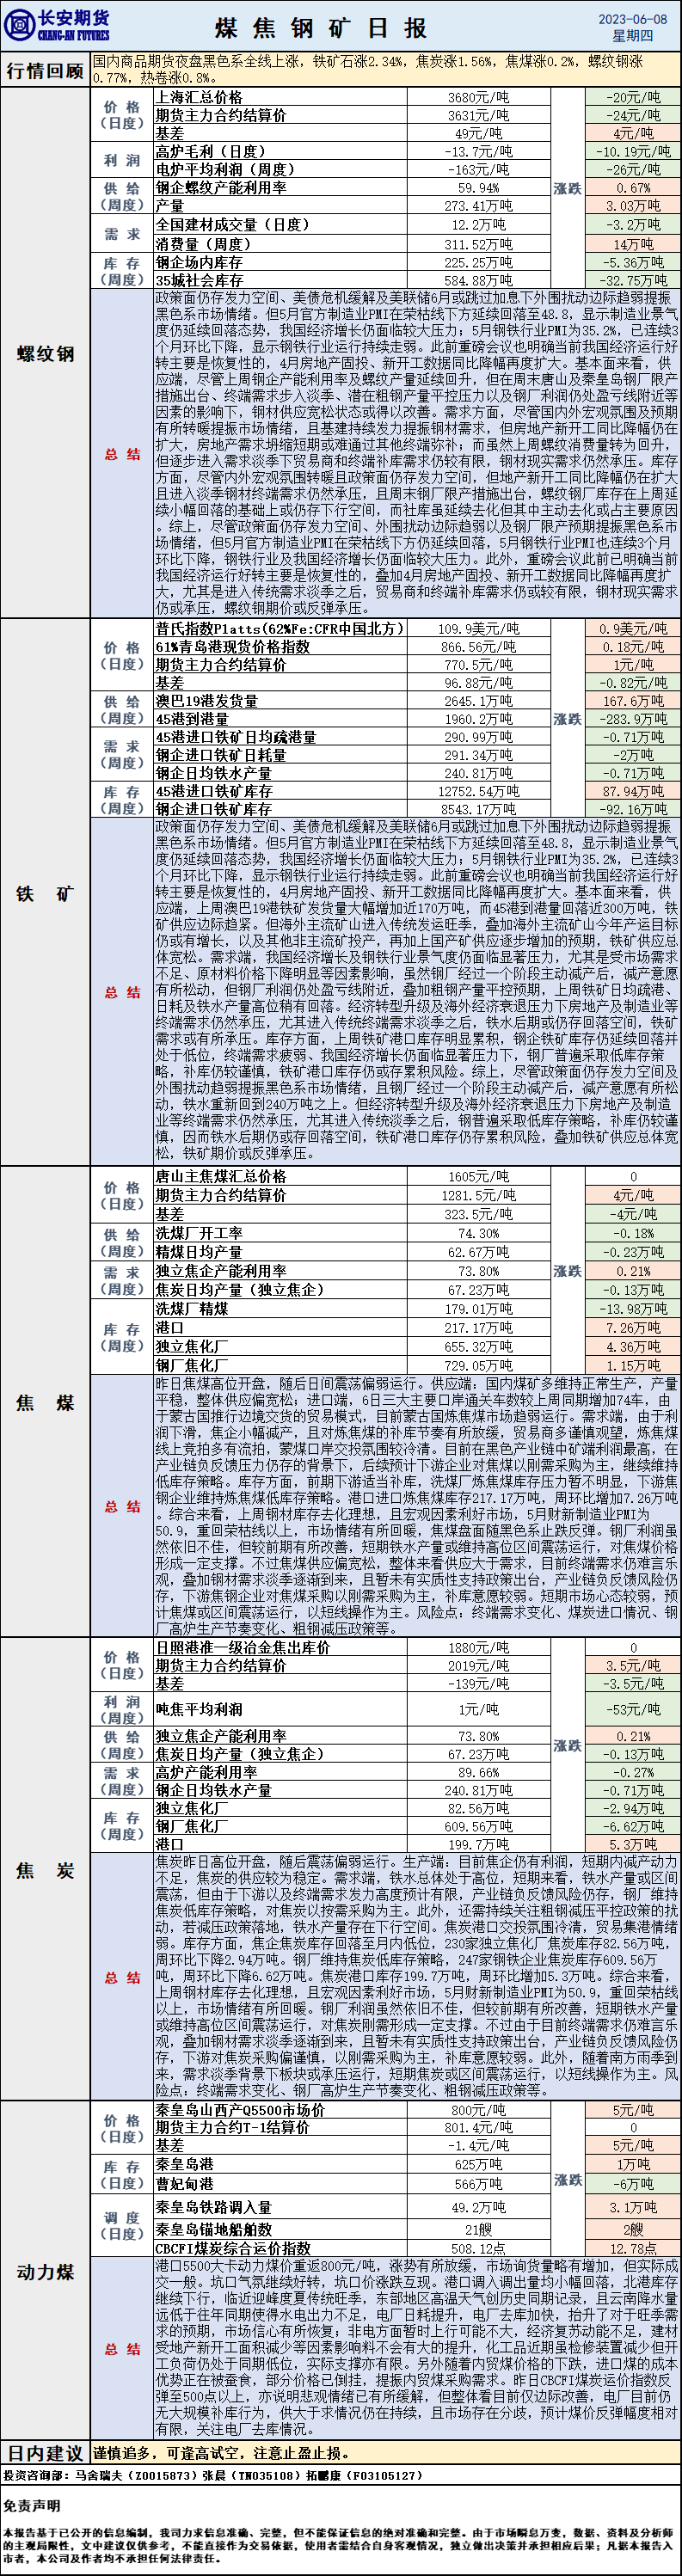
Task: Click the '35城社会库存' row label
Action: click(199, 281)
